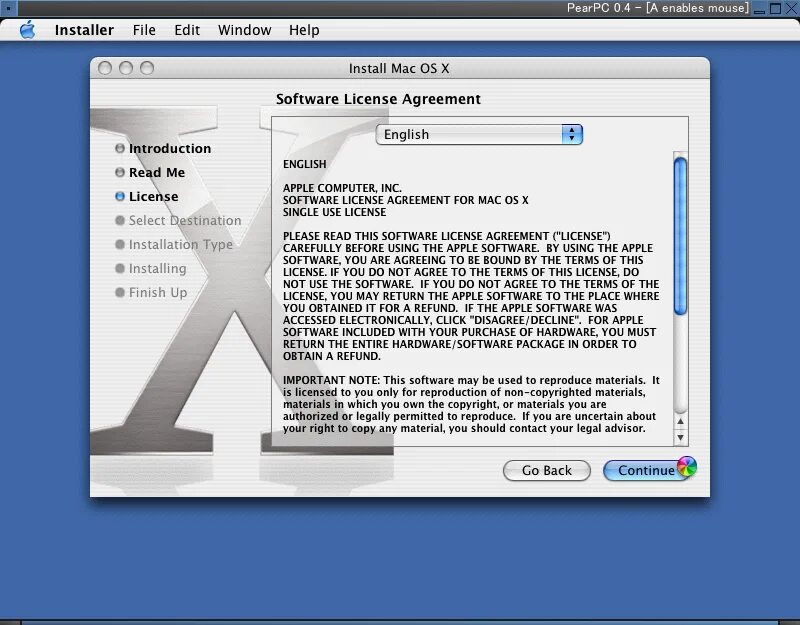Click the Continue button
The width and height of the screenshot is (800, 625).
(646, 470)
